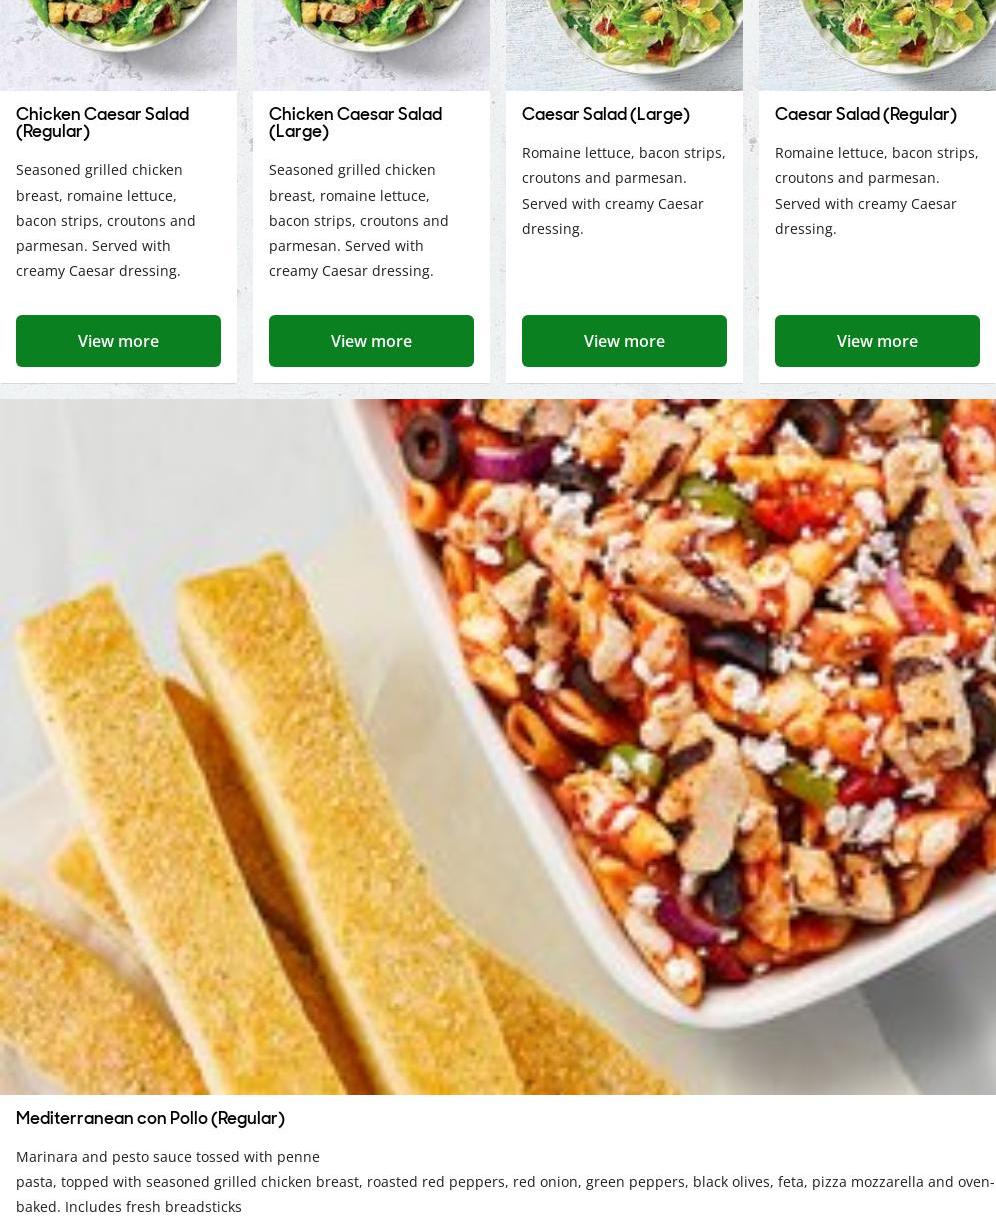Image resolution: width=996 pixels, height=1217 pixels.
Task: Click the Chicken Caesar Salad (Regular) image
Action: point(118,45)
